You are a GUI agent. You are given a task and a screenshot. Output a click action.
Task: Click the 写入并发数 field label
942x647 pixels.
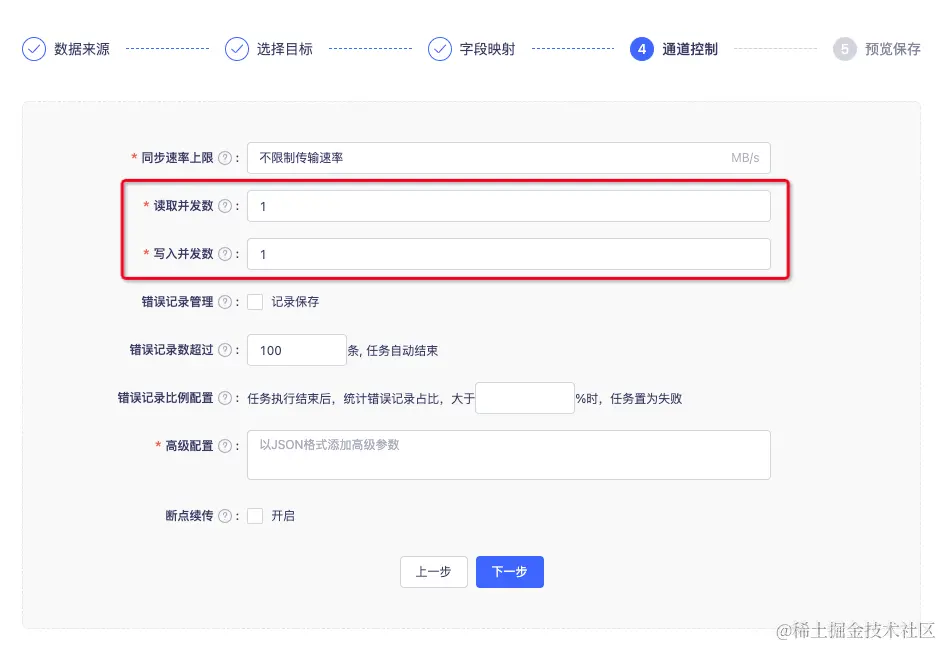[183, 254]
